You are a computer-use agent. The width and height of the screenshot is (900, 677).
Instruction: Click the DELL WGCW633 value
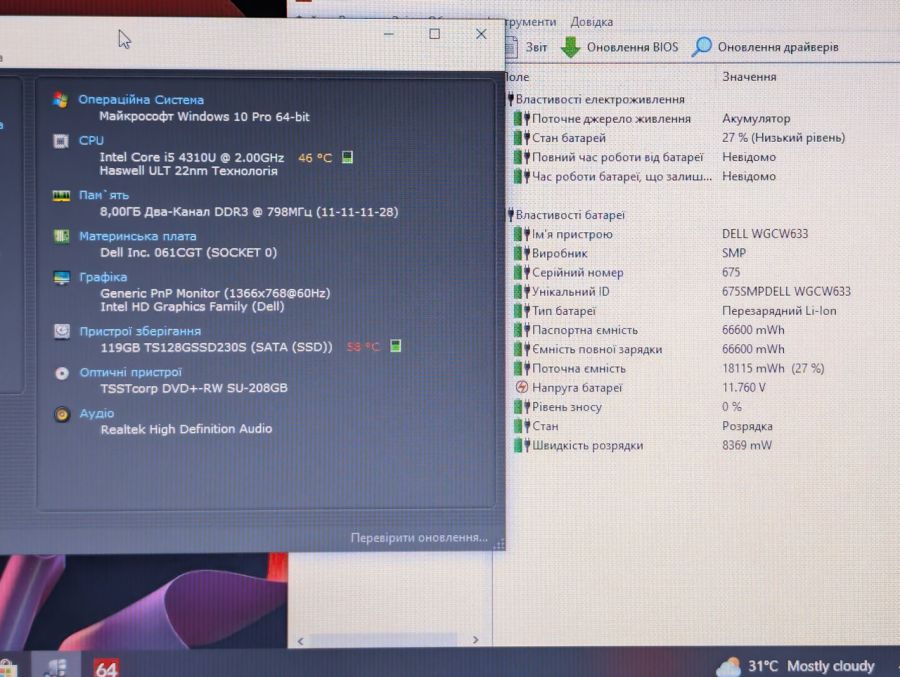[765, 234]
